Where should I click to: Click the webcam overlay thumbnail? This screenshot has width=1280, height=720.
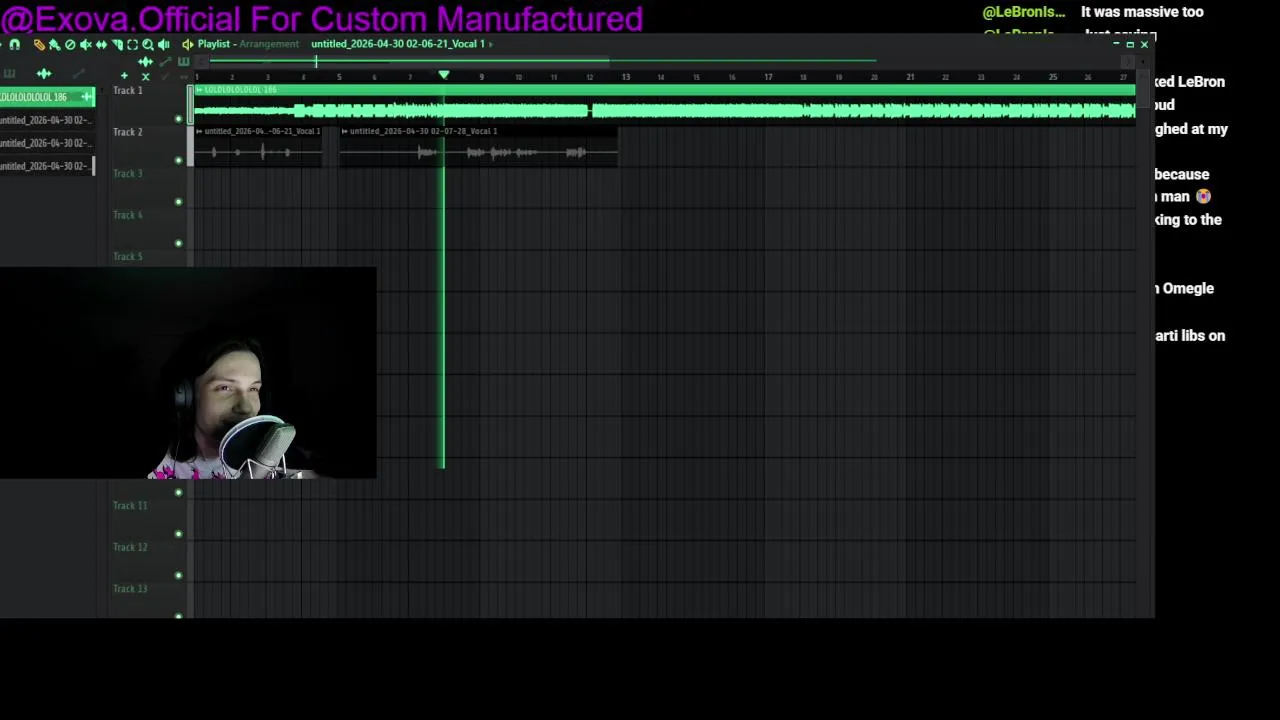click(188, 373)
